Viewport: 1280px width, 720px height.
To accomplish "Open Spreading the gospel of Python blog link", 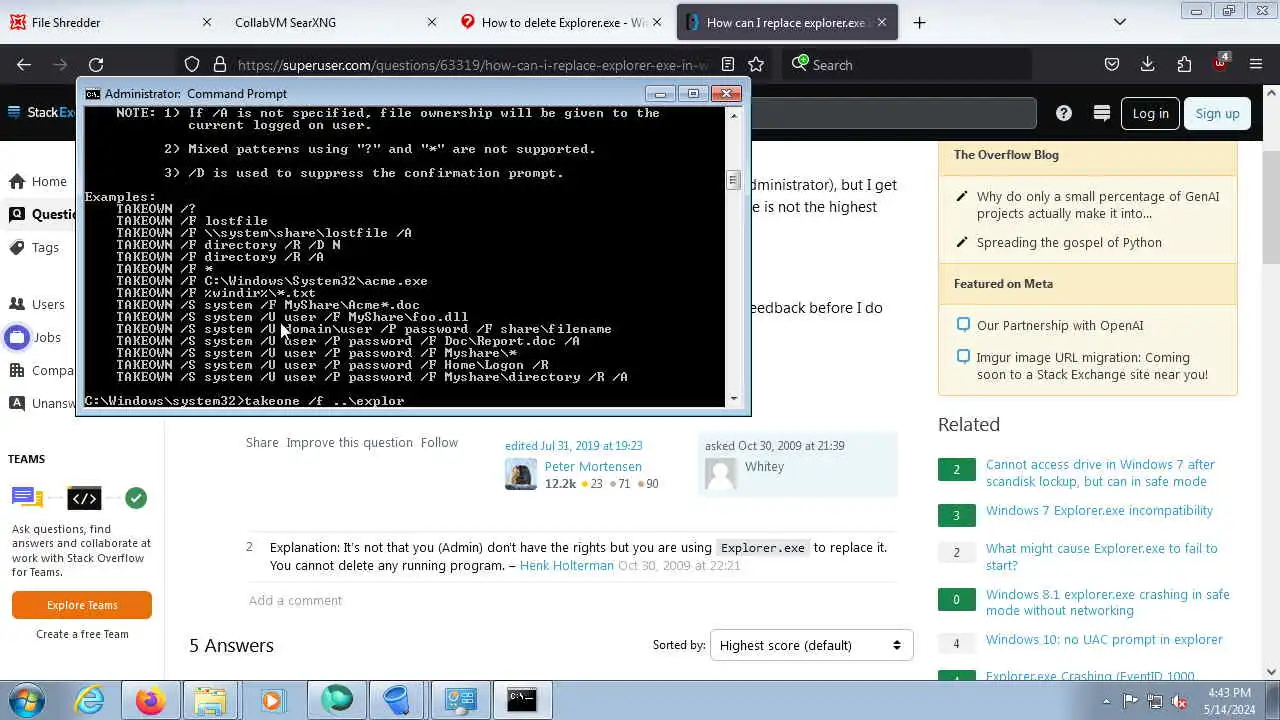I will 1069,242.
